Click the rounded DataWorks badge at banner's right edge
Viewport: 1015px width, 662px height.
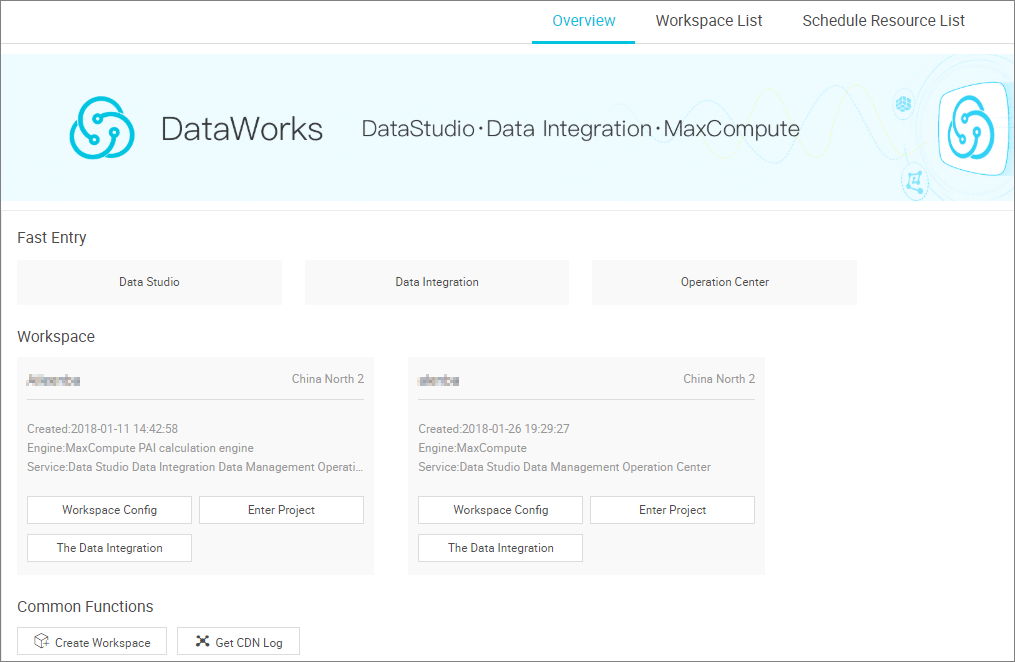[x=971, y=127]
